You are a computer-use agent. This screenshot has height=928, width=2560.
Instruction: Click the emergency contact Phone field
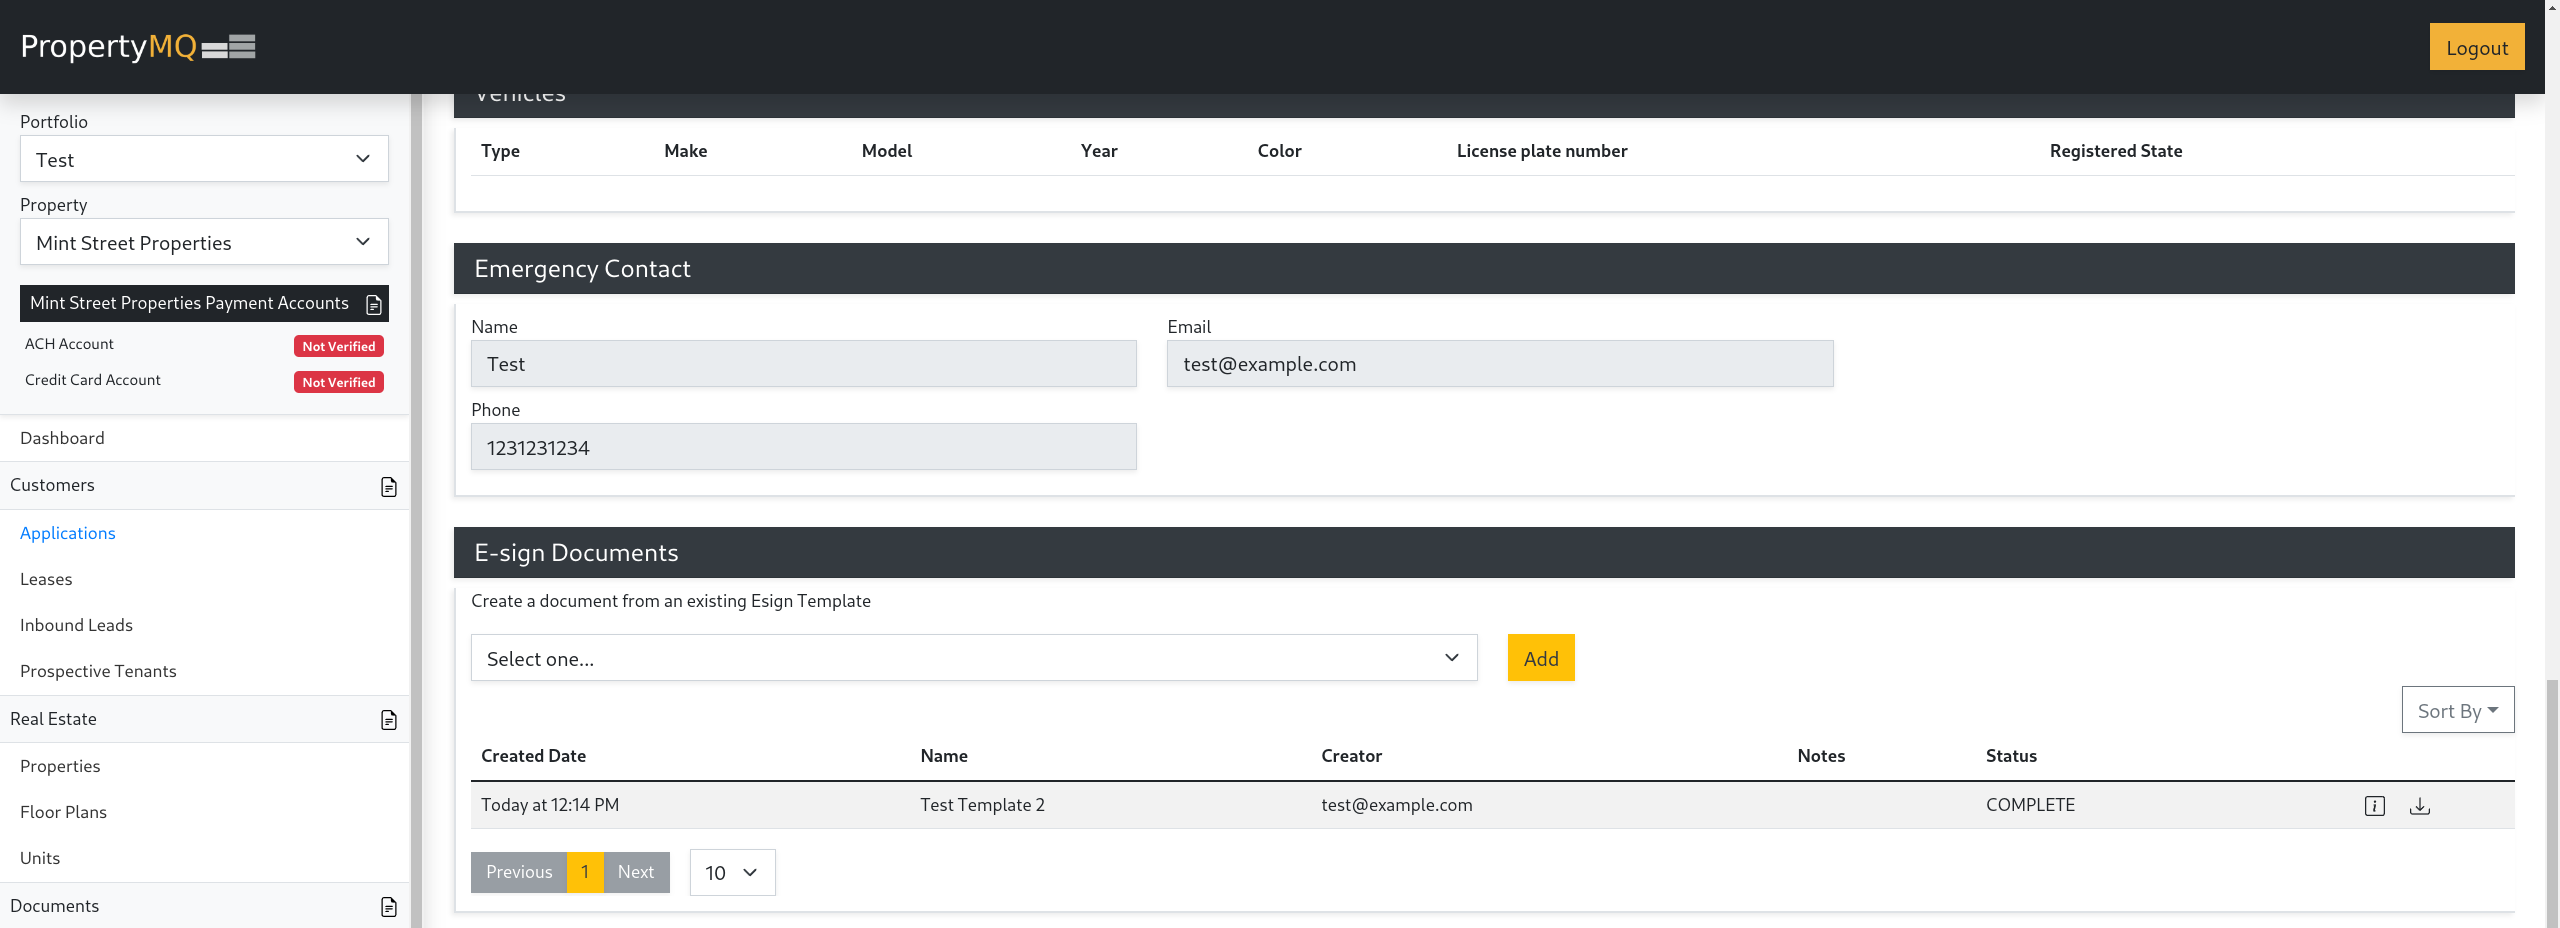click(803, 447)
